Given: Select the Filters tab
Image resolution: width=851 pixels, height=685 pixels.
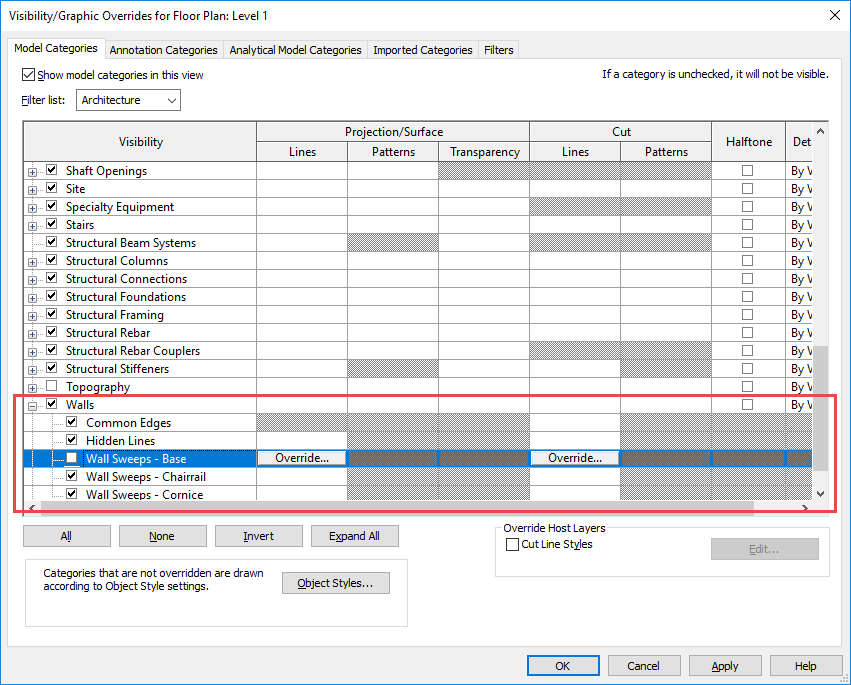Looking at the screenshot, I should pos(499,50).
